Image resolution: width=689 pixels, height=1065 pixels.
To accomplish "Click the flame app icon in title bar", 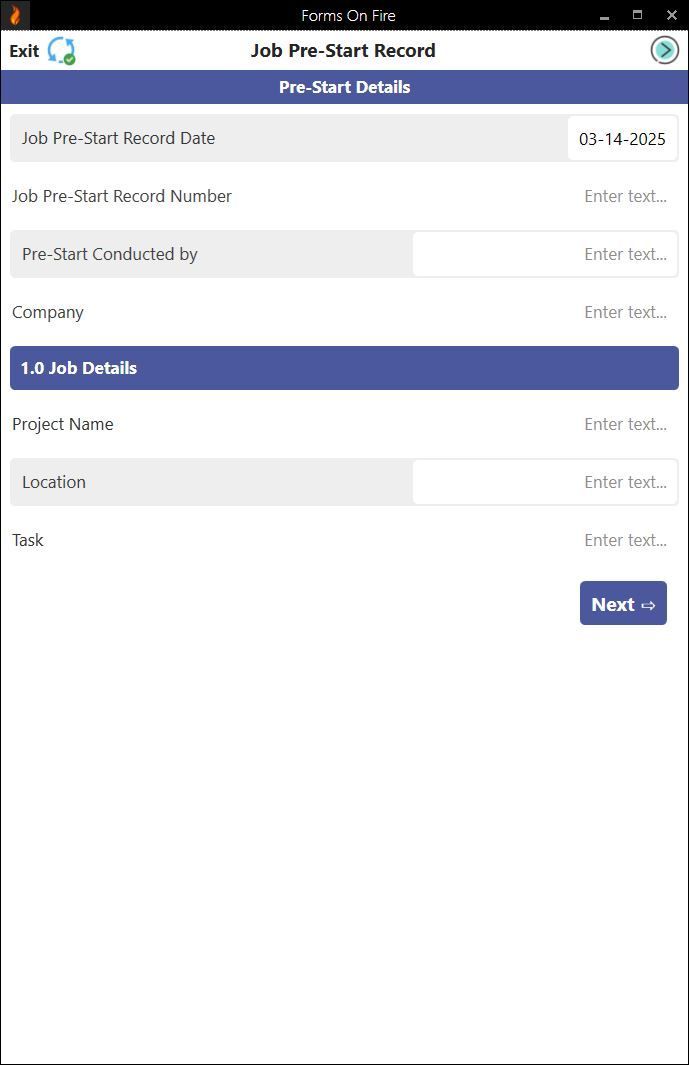I will point(15,15).
